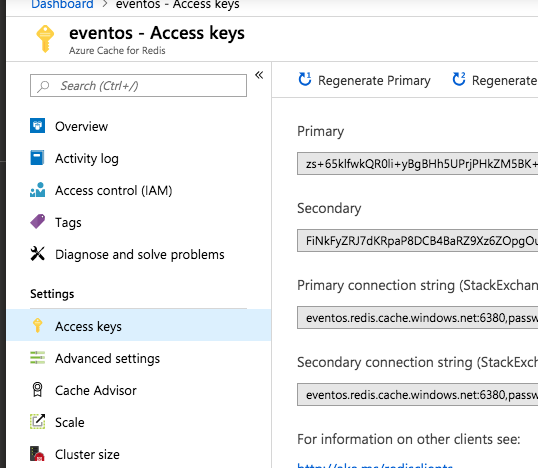Click the Search (Ctrl+/) input field

coord(138,85)
